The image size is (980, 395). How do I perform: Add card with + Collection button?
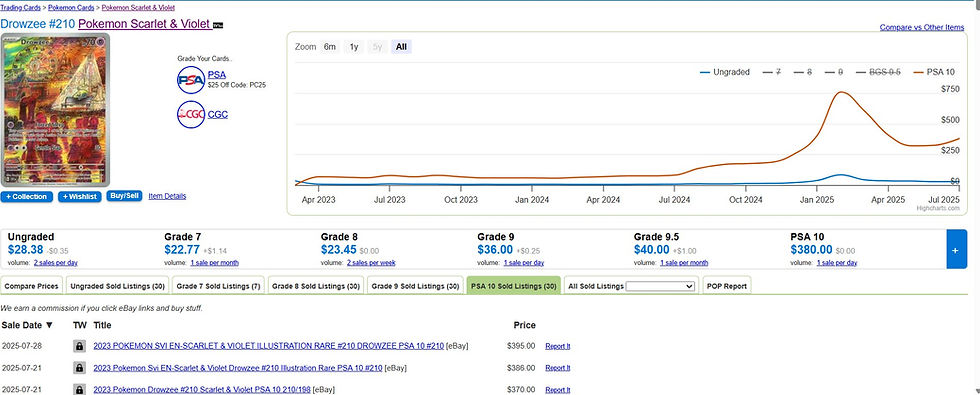click(27, 197)
